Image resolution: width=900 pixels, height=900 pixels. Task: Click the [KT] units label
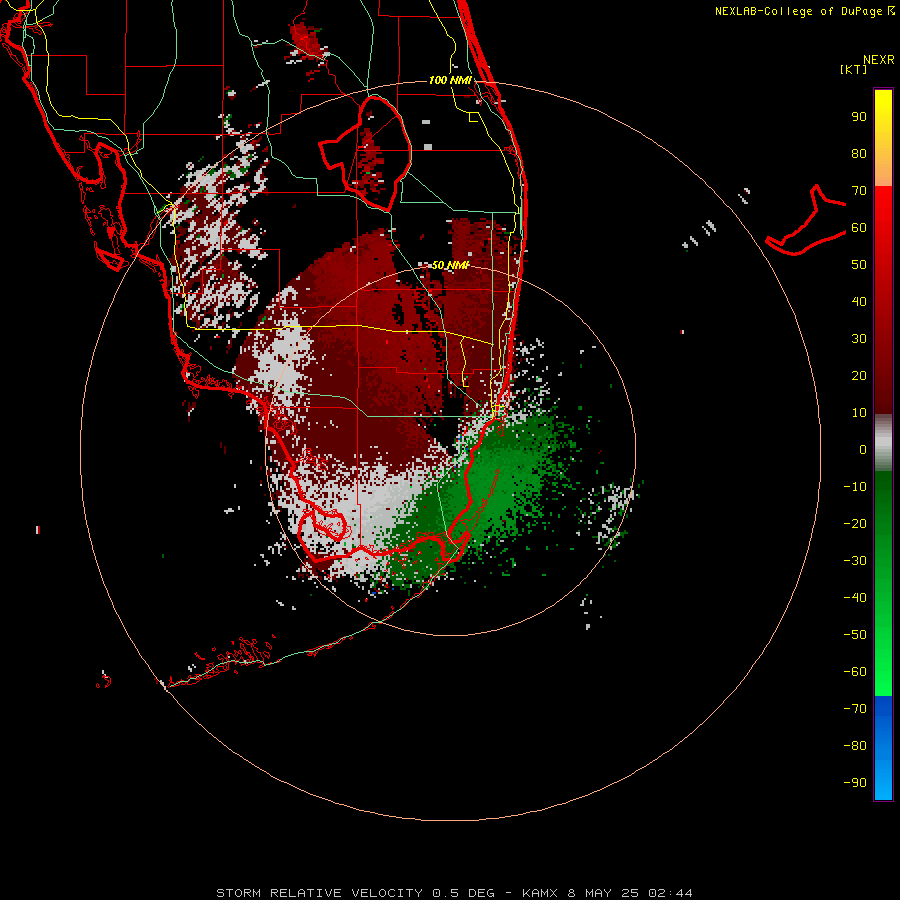tap(854, 69)
